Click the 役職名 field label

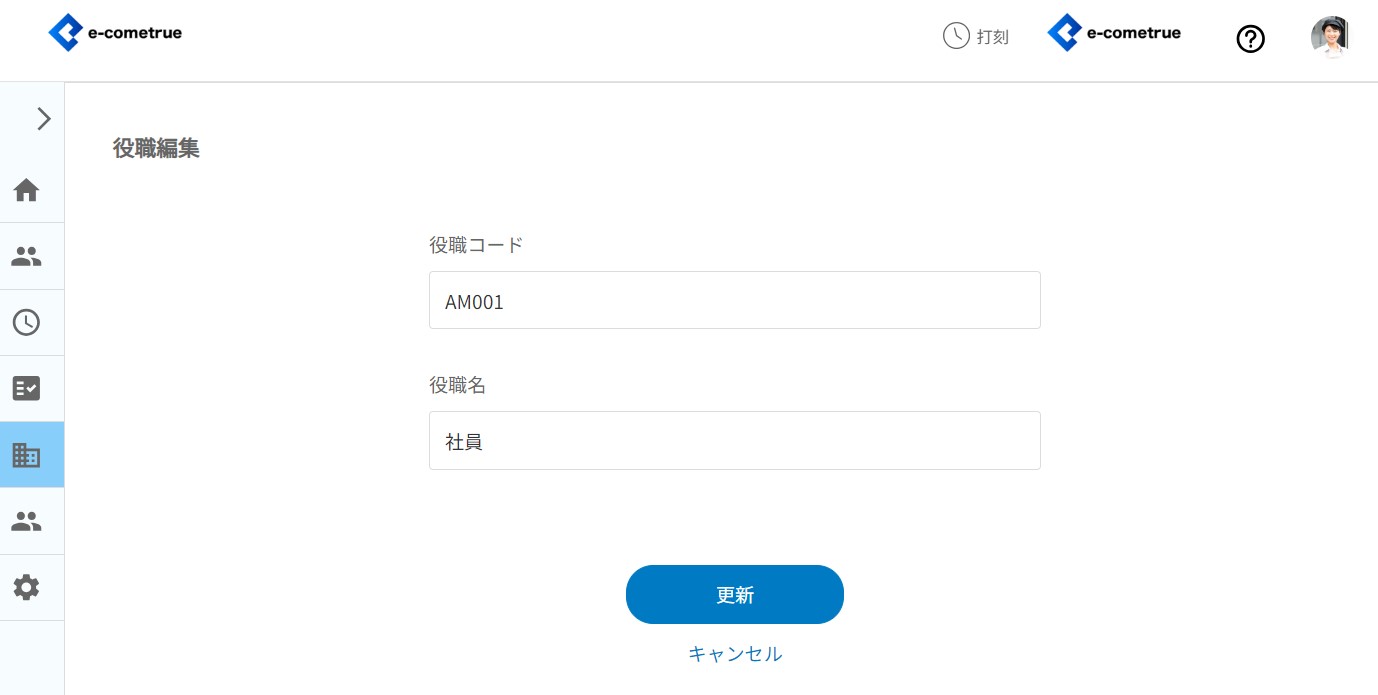point(457,385)
